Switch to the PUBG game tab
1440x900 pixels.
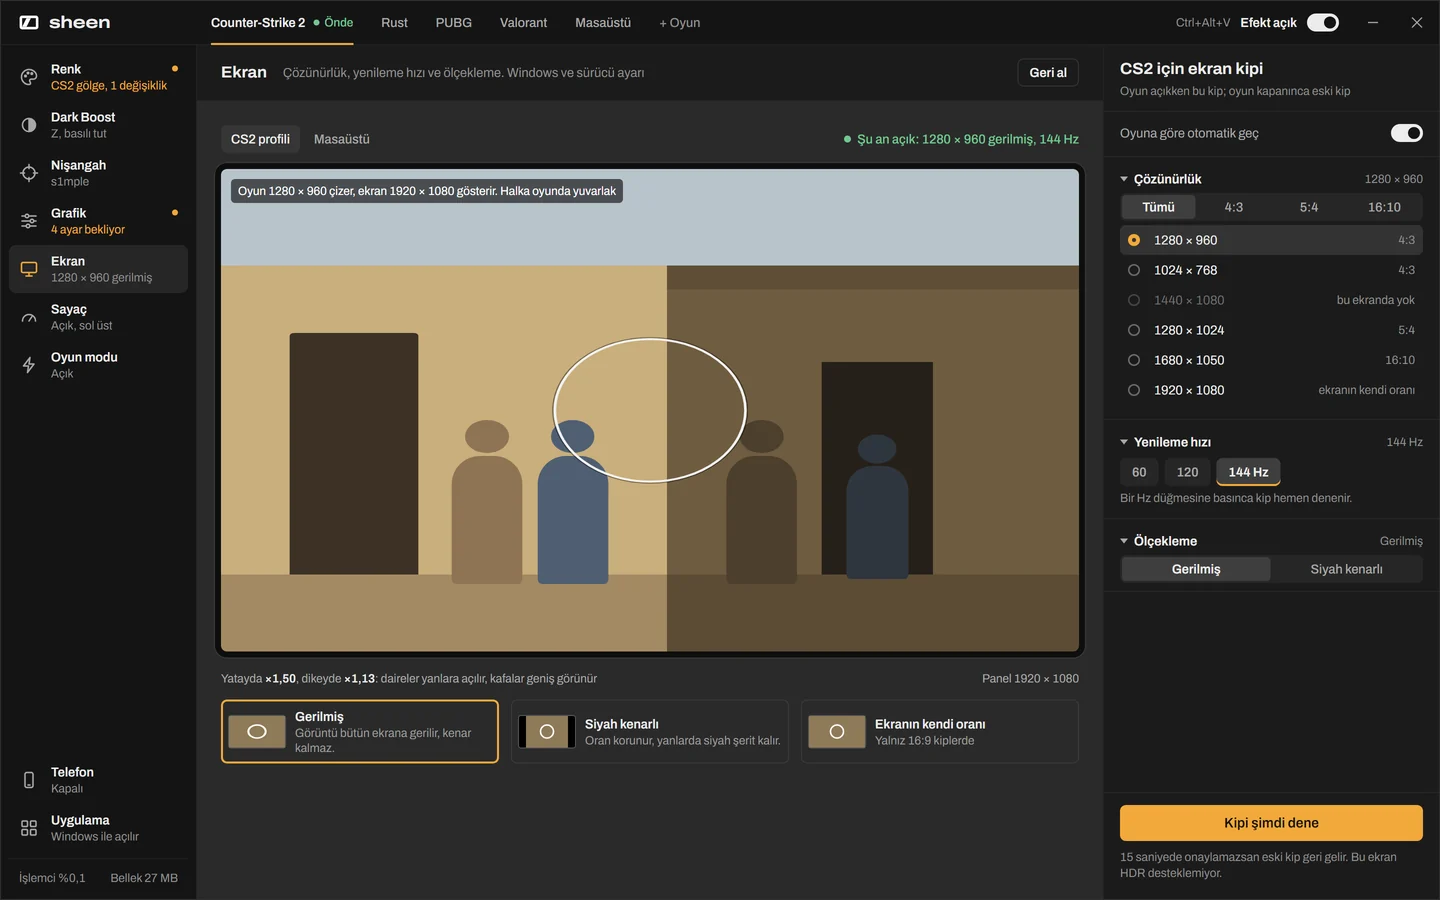(454, 22)
